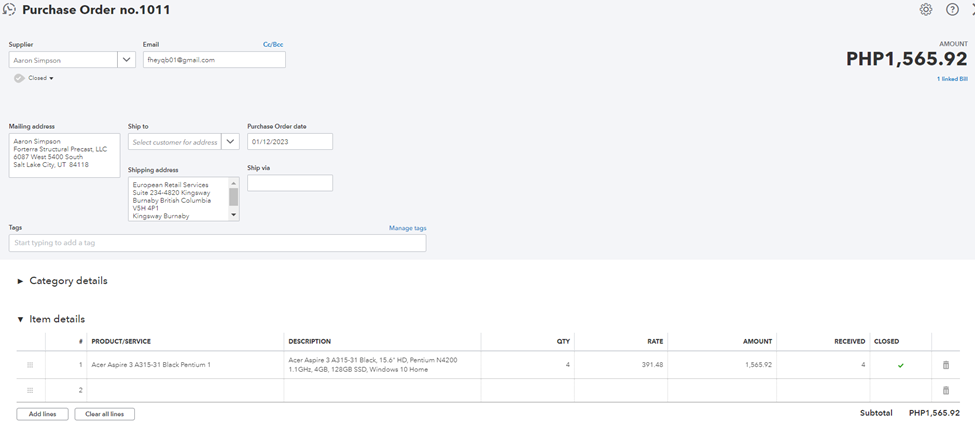Viewport: 975px width, 425px height.
Task: Click the purchase order history clock icon
Action: [10, 10]
